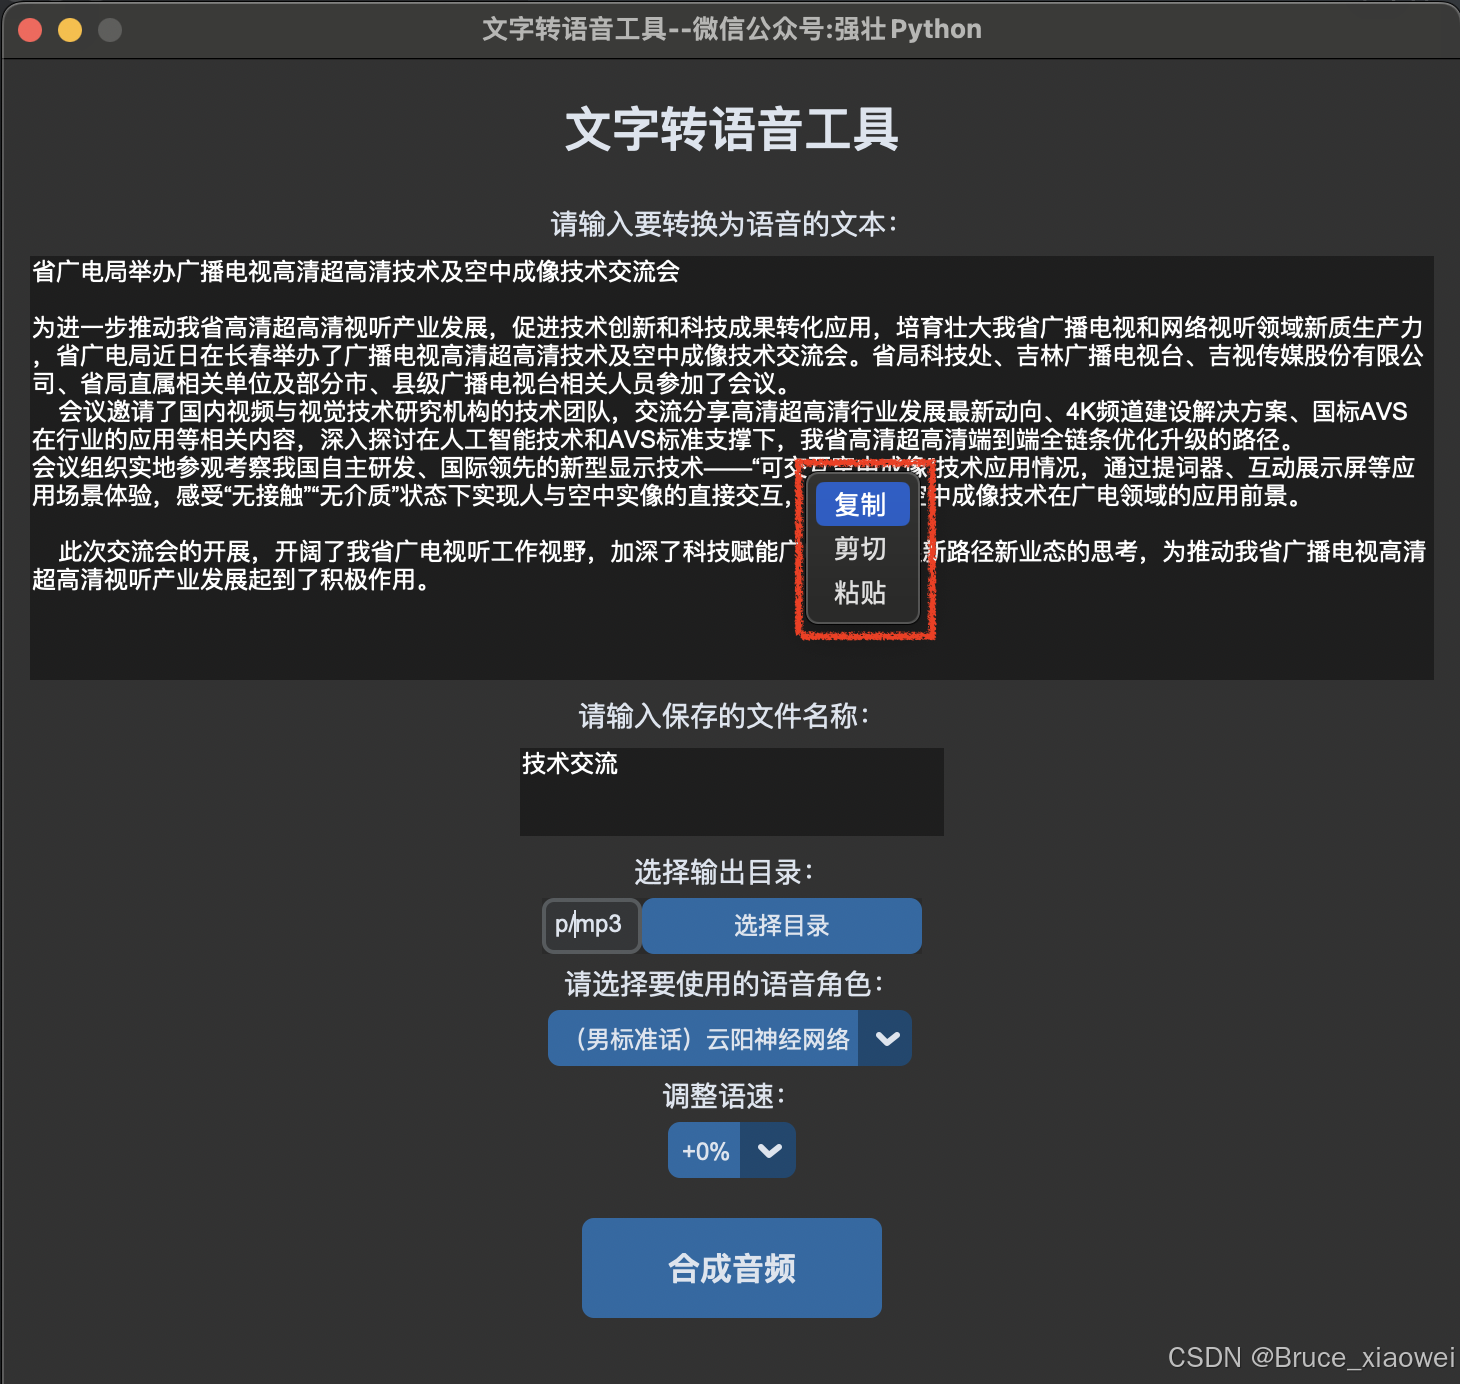This screenshot has height=1384, width=1460.
Task: Click the label 请输入保存的文件名称:
Action: click(x=724, y=716)
